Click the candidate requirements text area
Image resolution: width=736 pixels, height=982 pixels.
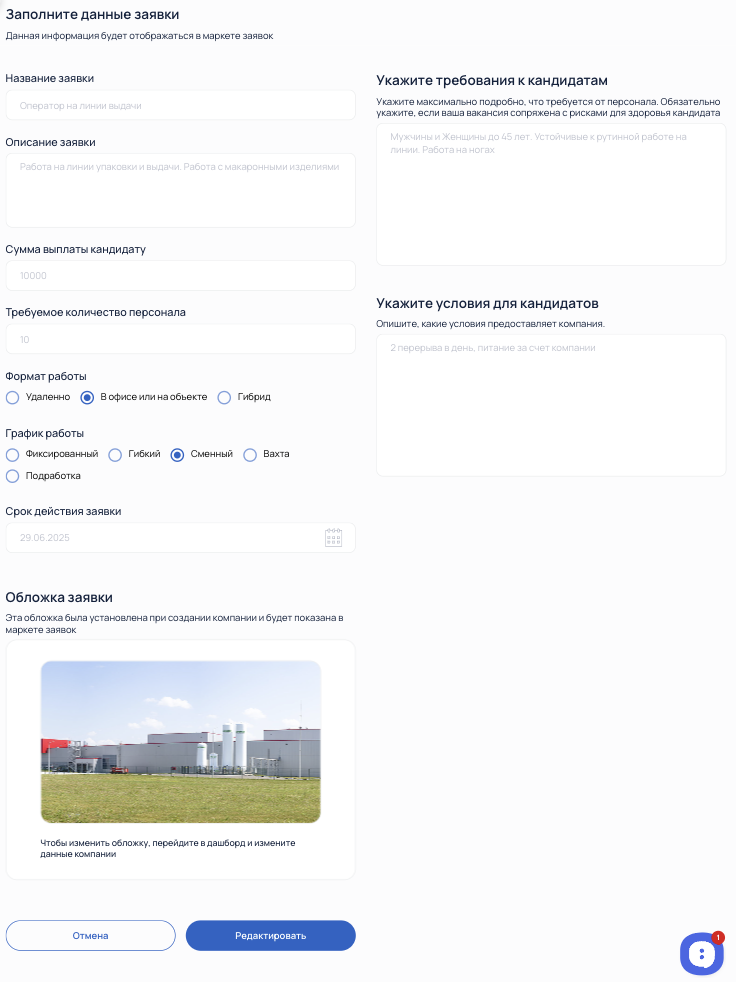[551, 194]
